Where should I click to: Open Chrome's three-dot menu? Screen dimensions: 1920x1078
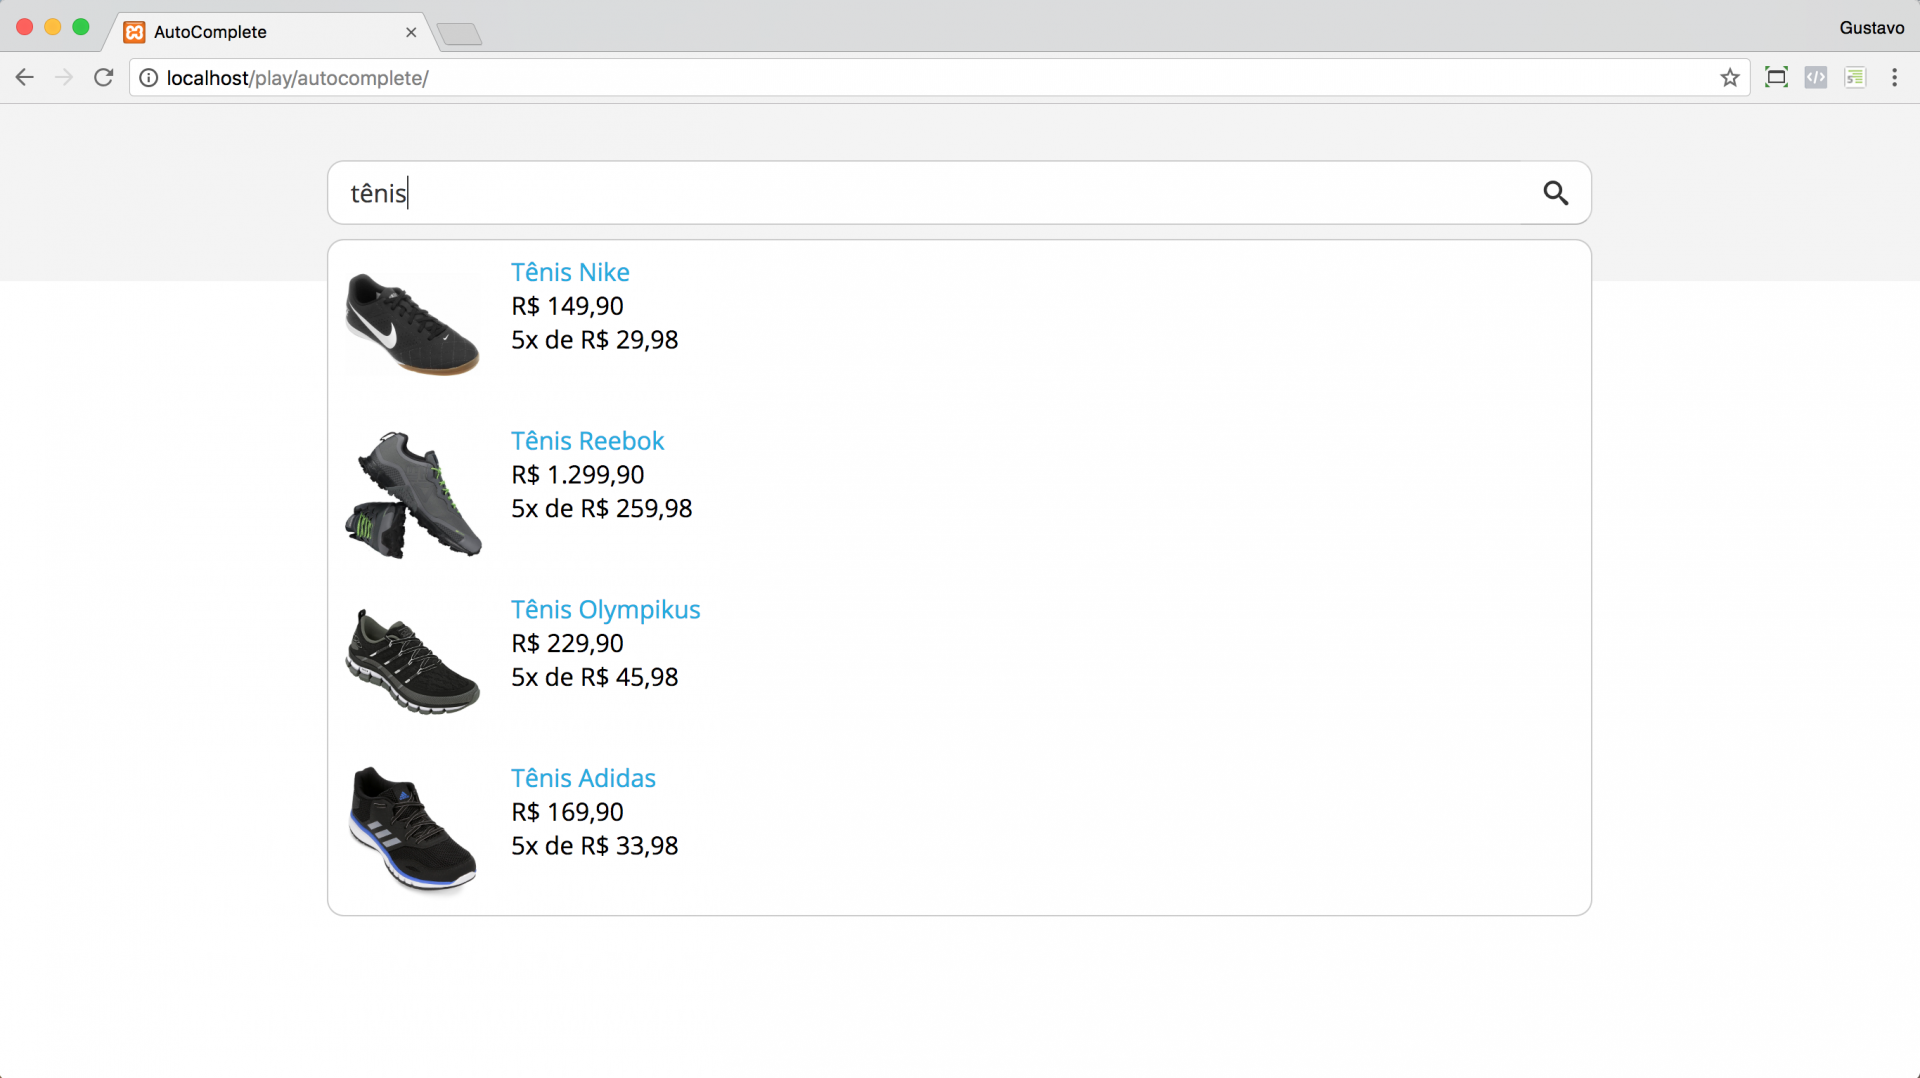[x=1894, y=78]
